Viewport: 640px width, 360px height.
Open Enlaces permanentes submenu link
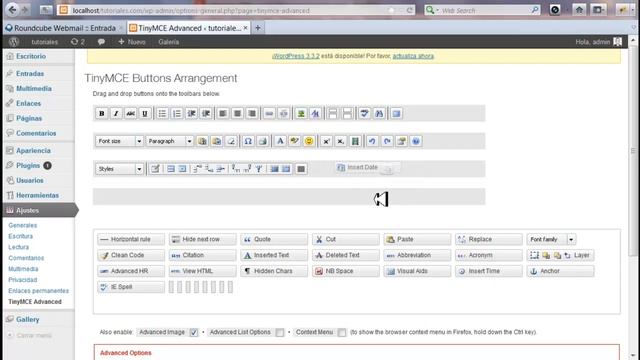(x=38, y=291)
